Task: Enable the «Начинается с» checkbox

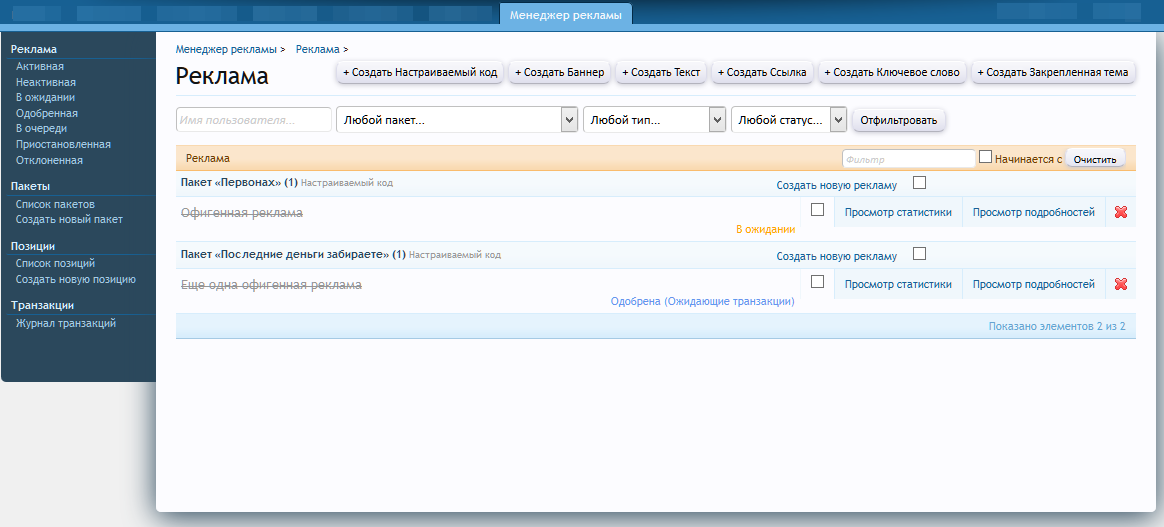Action: pyautogui.click(x=986, y=157)
